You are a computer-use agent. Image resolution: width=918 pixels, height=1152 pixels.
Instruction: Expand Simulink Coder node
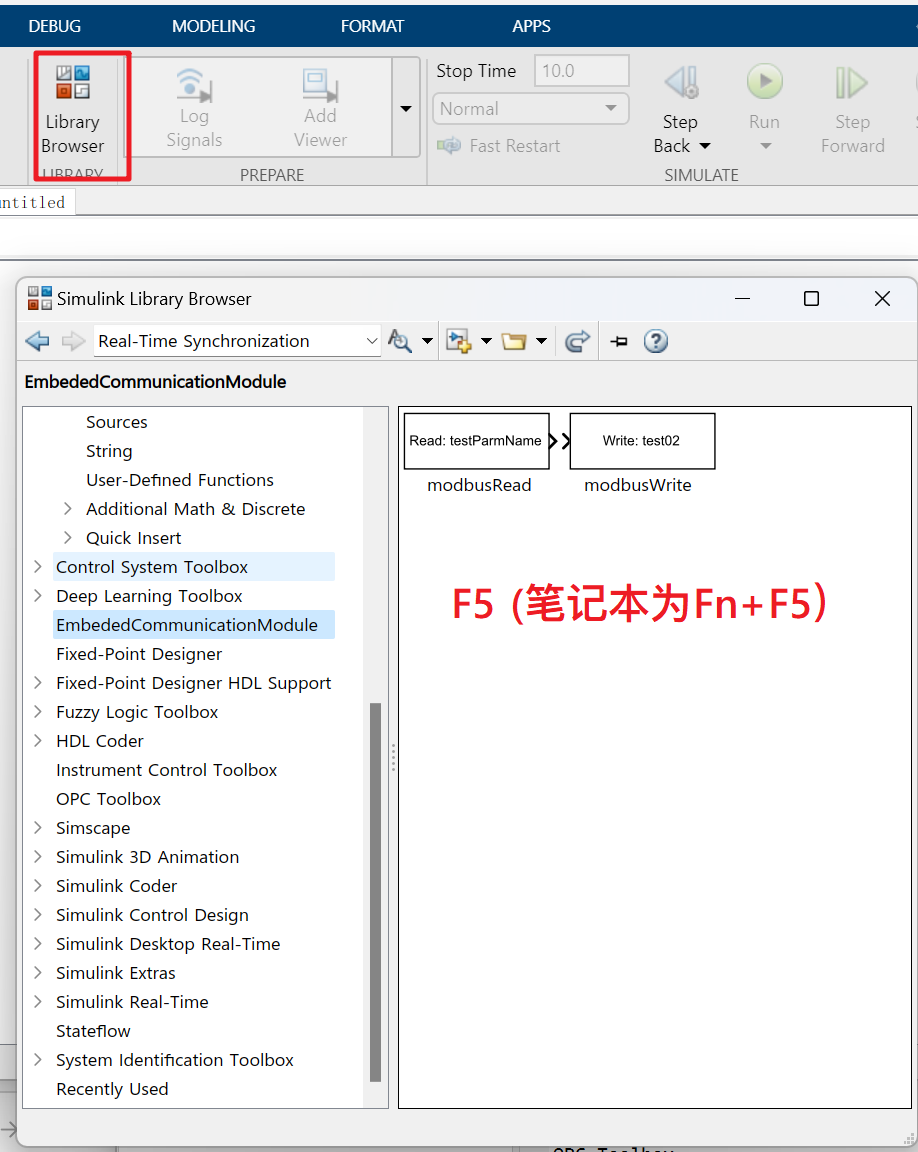(38, 886)
